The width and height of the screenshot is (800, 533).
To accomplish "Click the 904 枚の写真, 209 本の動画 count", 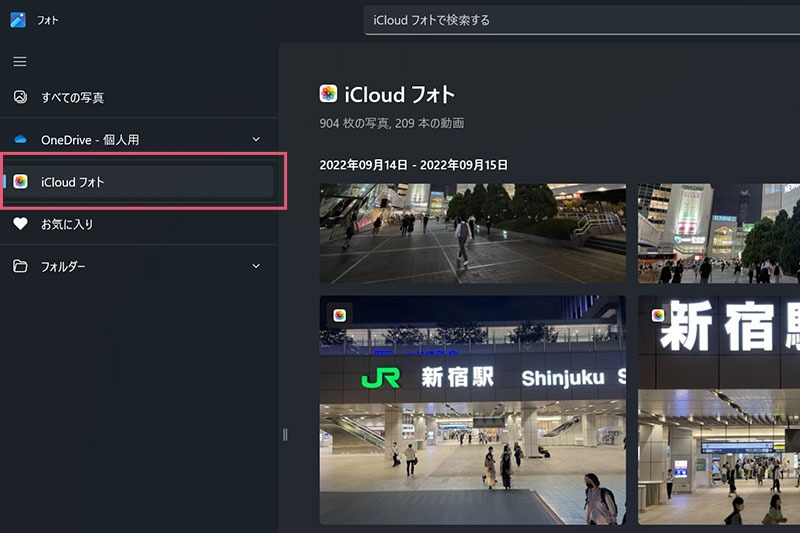I will pos(392,123).
